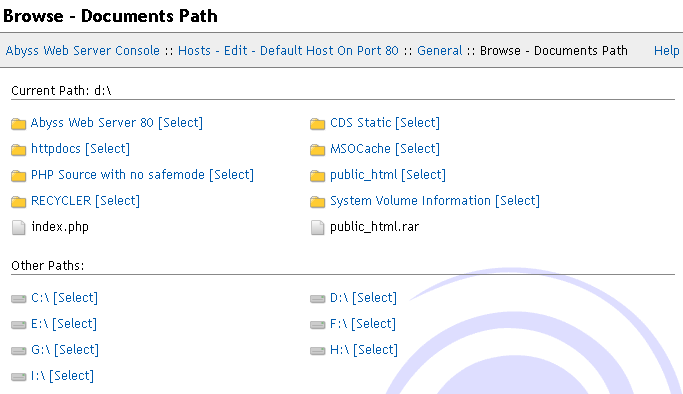683x394 pixels.
Task: Click the drive icon for F:\
Action: tap(318, 325)
